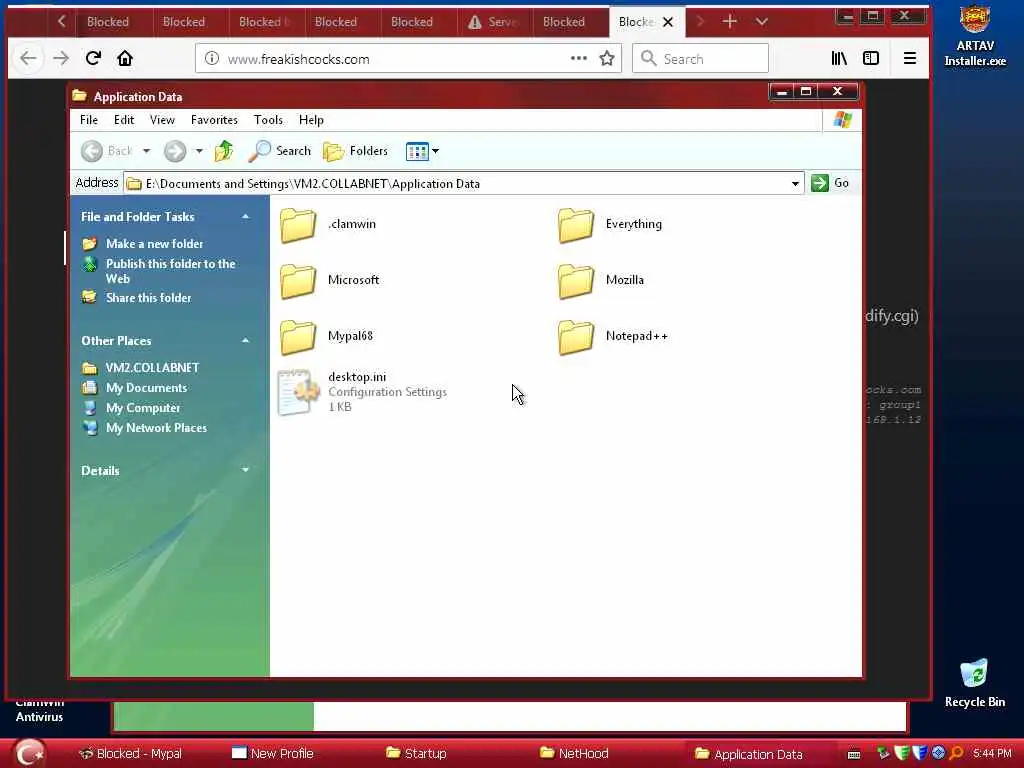Switch to NetHood taskbar button

pyautogui.click(x=574, y=754)
